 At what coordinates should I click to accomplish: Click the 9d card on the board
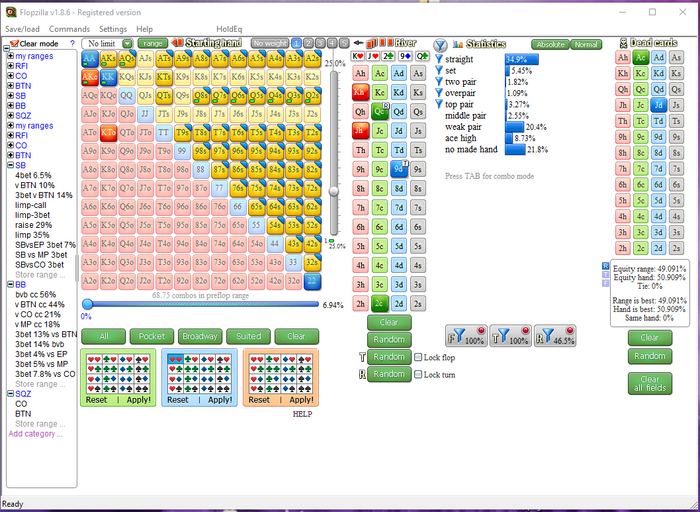(399, 169)
